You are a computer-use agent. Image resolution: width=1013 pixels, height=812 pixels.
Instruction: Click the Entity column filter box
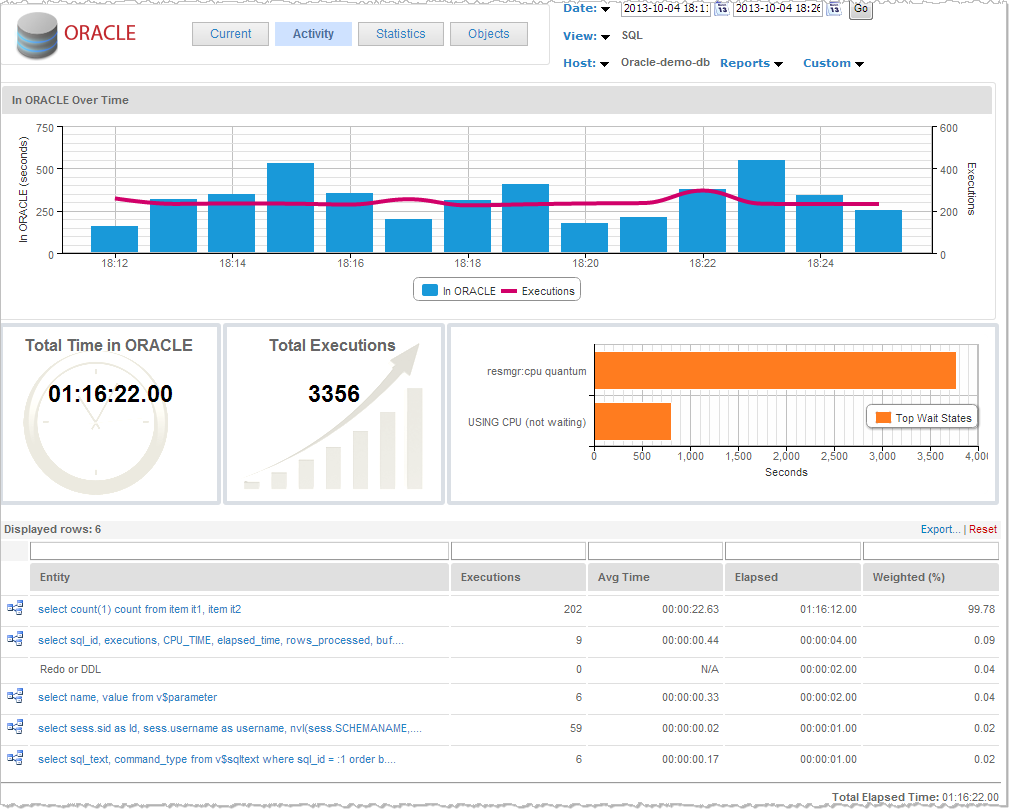click(x=239, y=551)
